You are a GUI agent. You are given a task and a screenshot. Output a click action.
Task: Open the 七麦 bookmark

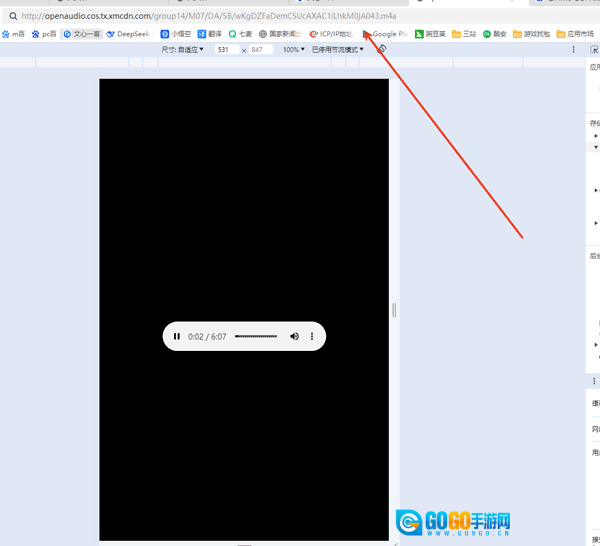[x=240, y=33]
